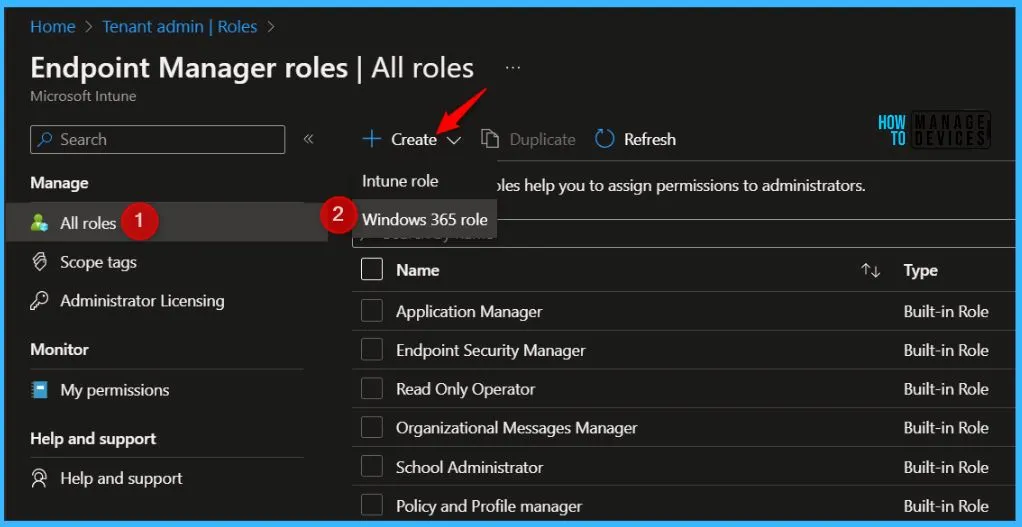Viewport: 1022px width, 527px height.
Task: Click the Name column header
Action: [418, 270]
